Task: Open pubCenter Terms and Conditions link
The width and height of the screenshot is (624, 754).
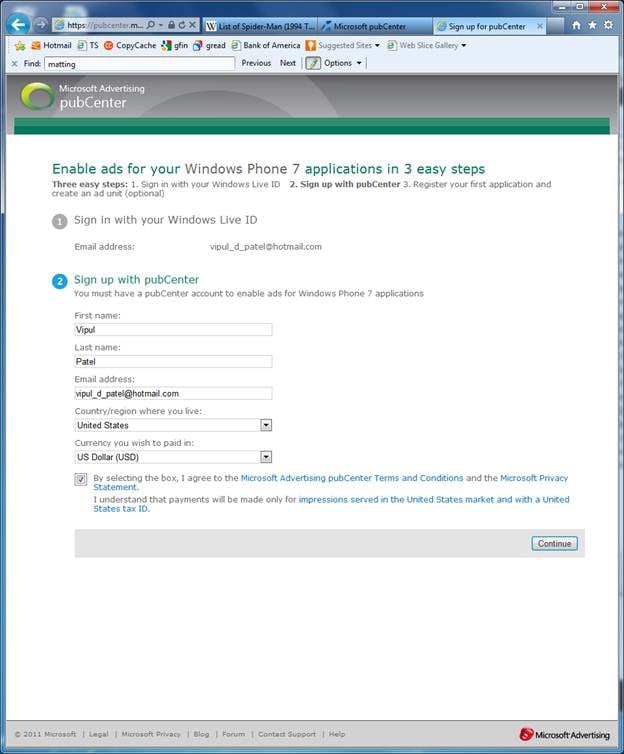Action: point(352,478)
